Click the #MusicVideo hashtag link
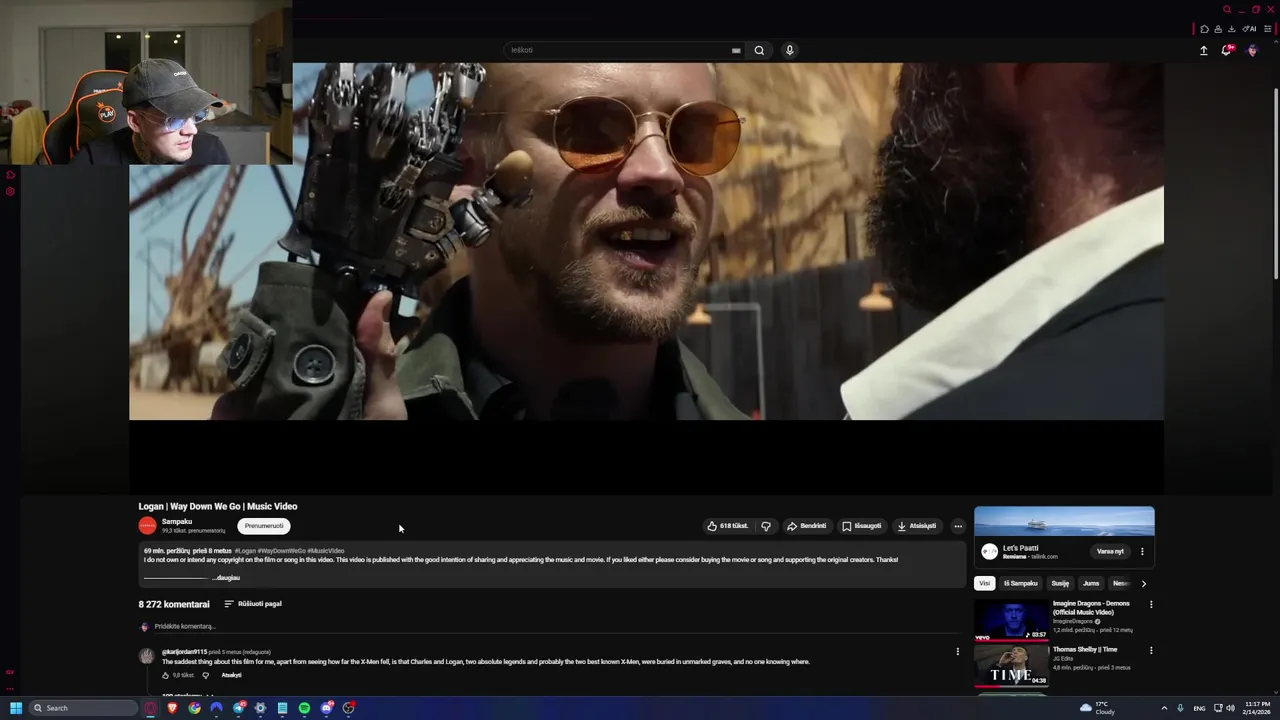1280x720 pixels. coord(326,551)
